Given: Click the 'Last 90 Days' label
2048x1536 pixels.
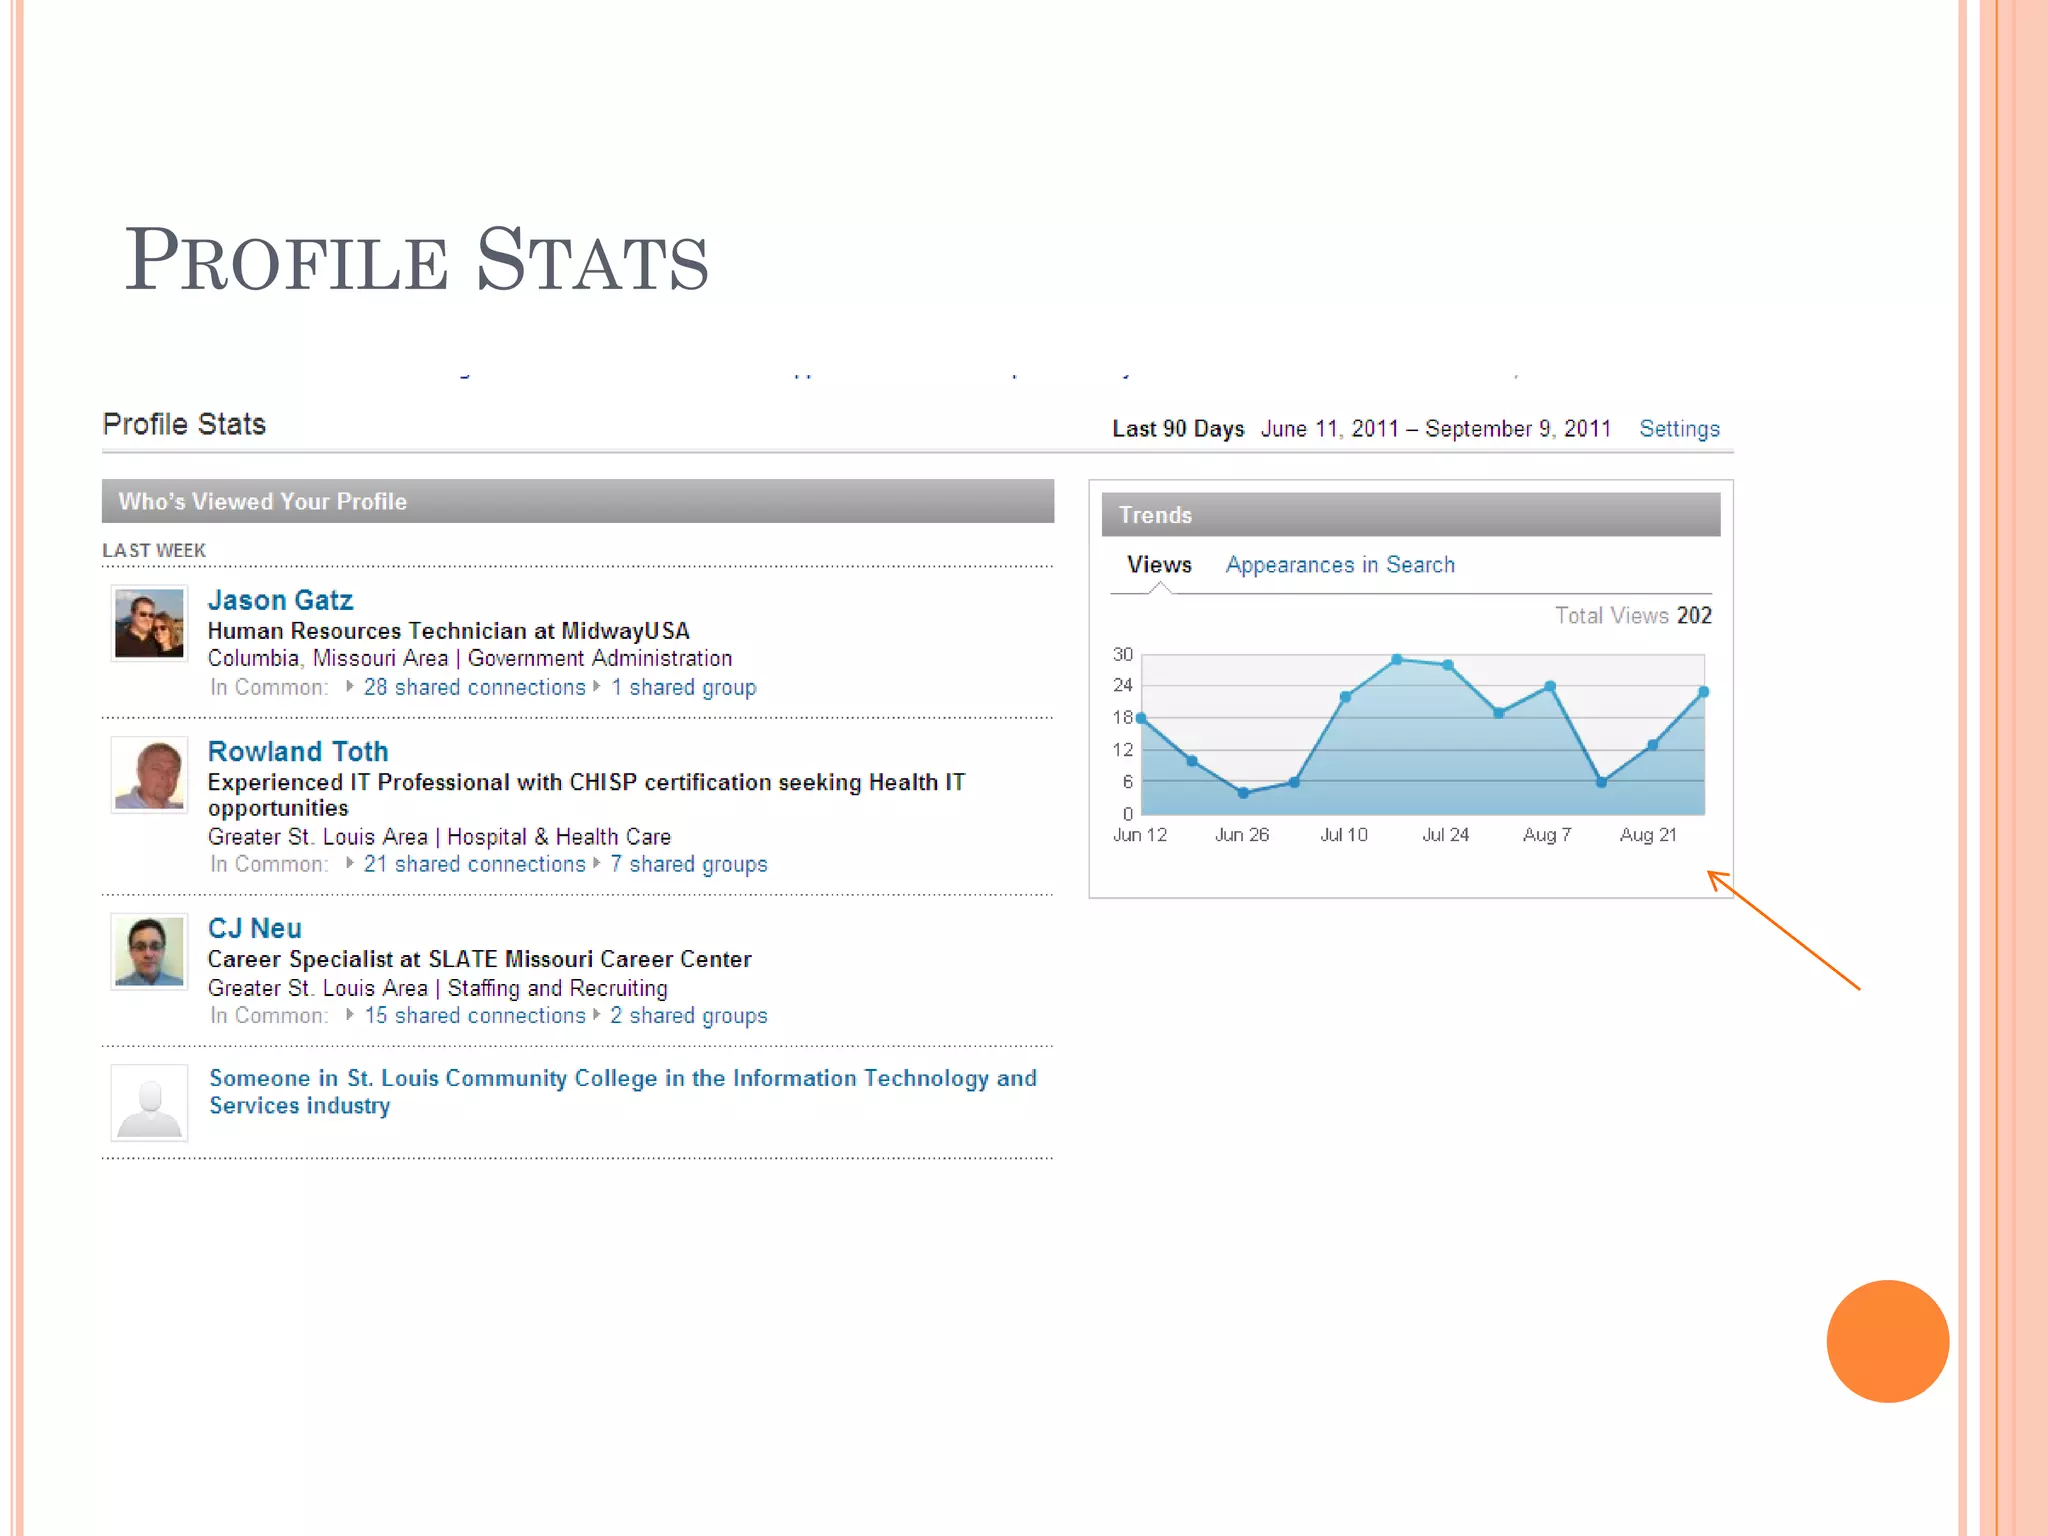Looking at the screenshot, I should click(x=1178, y=429).
